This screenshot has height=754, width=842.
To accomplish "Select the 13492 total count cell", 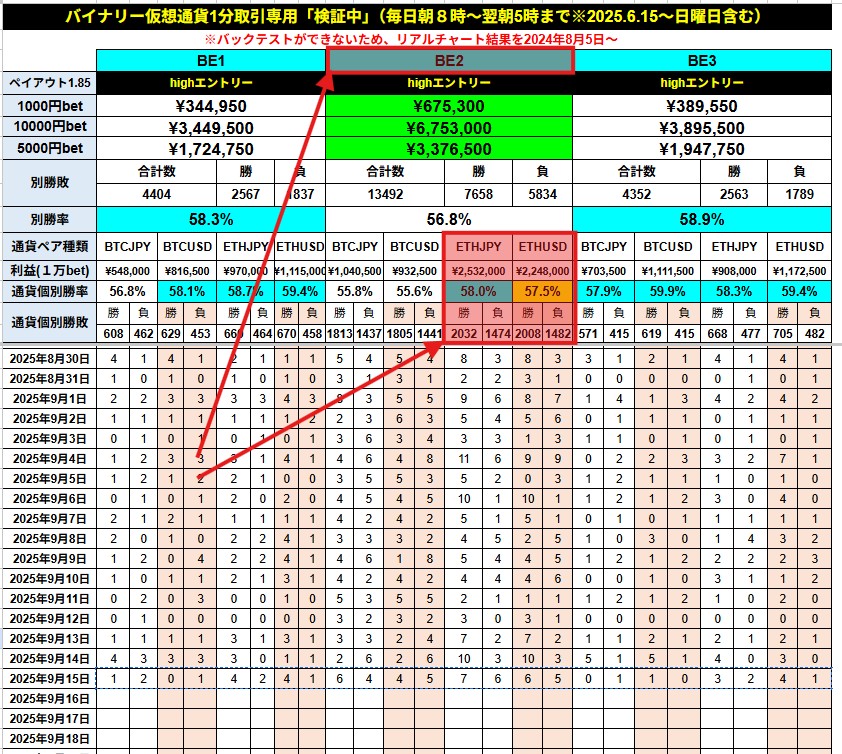I will click(385, 194).
